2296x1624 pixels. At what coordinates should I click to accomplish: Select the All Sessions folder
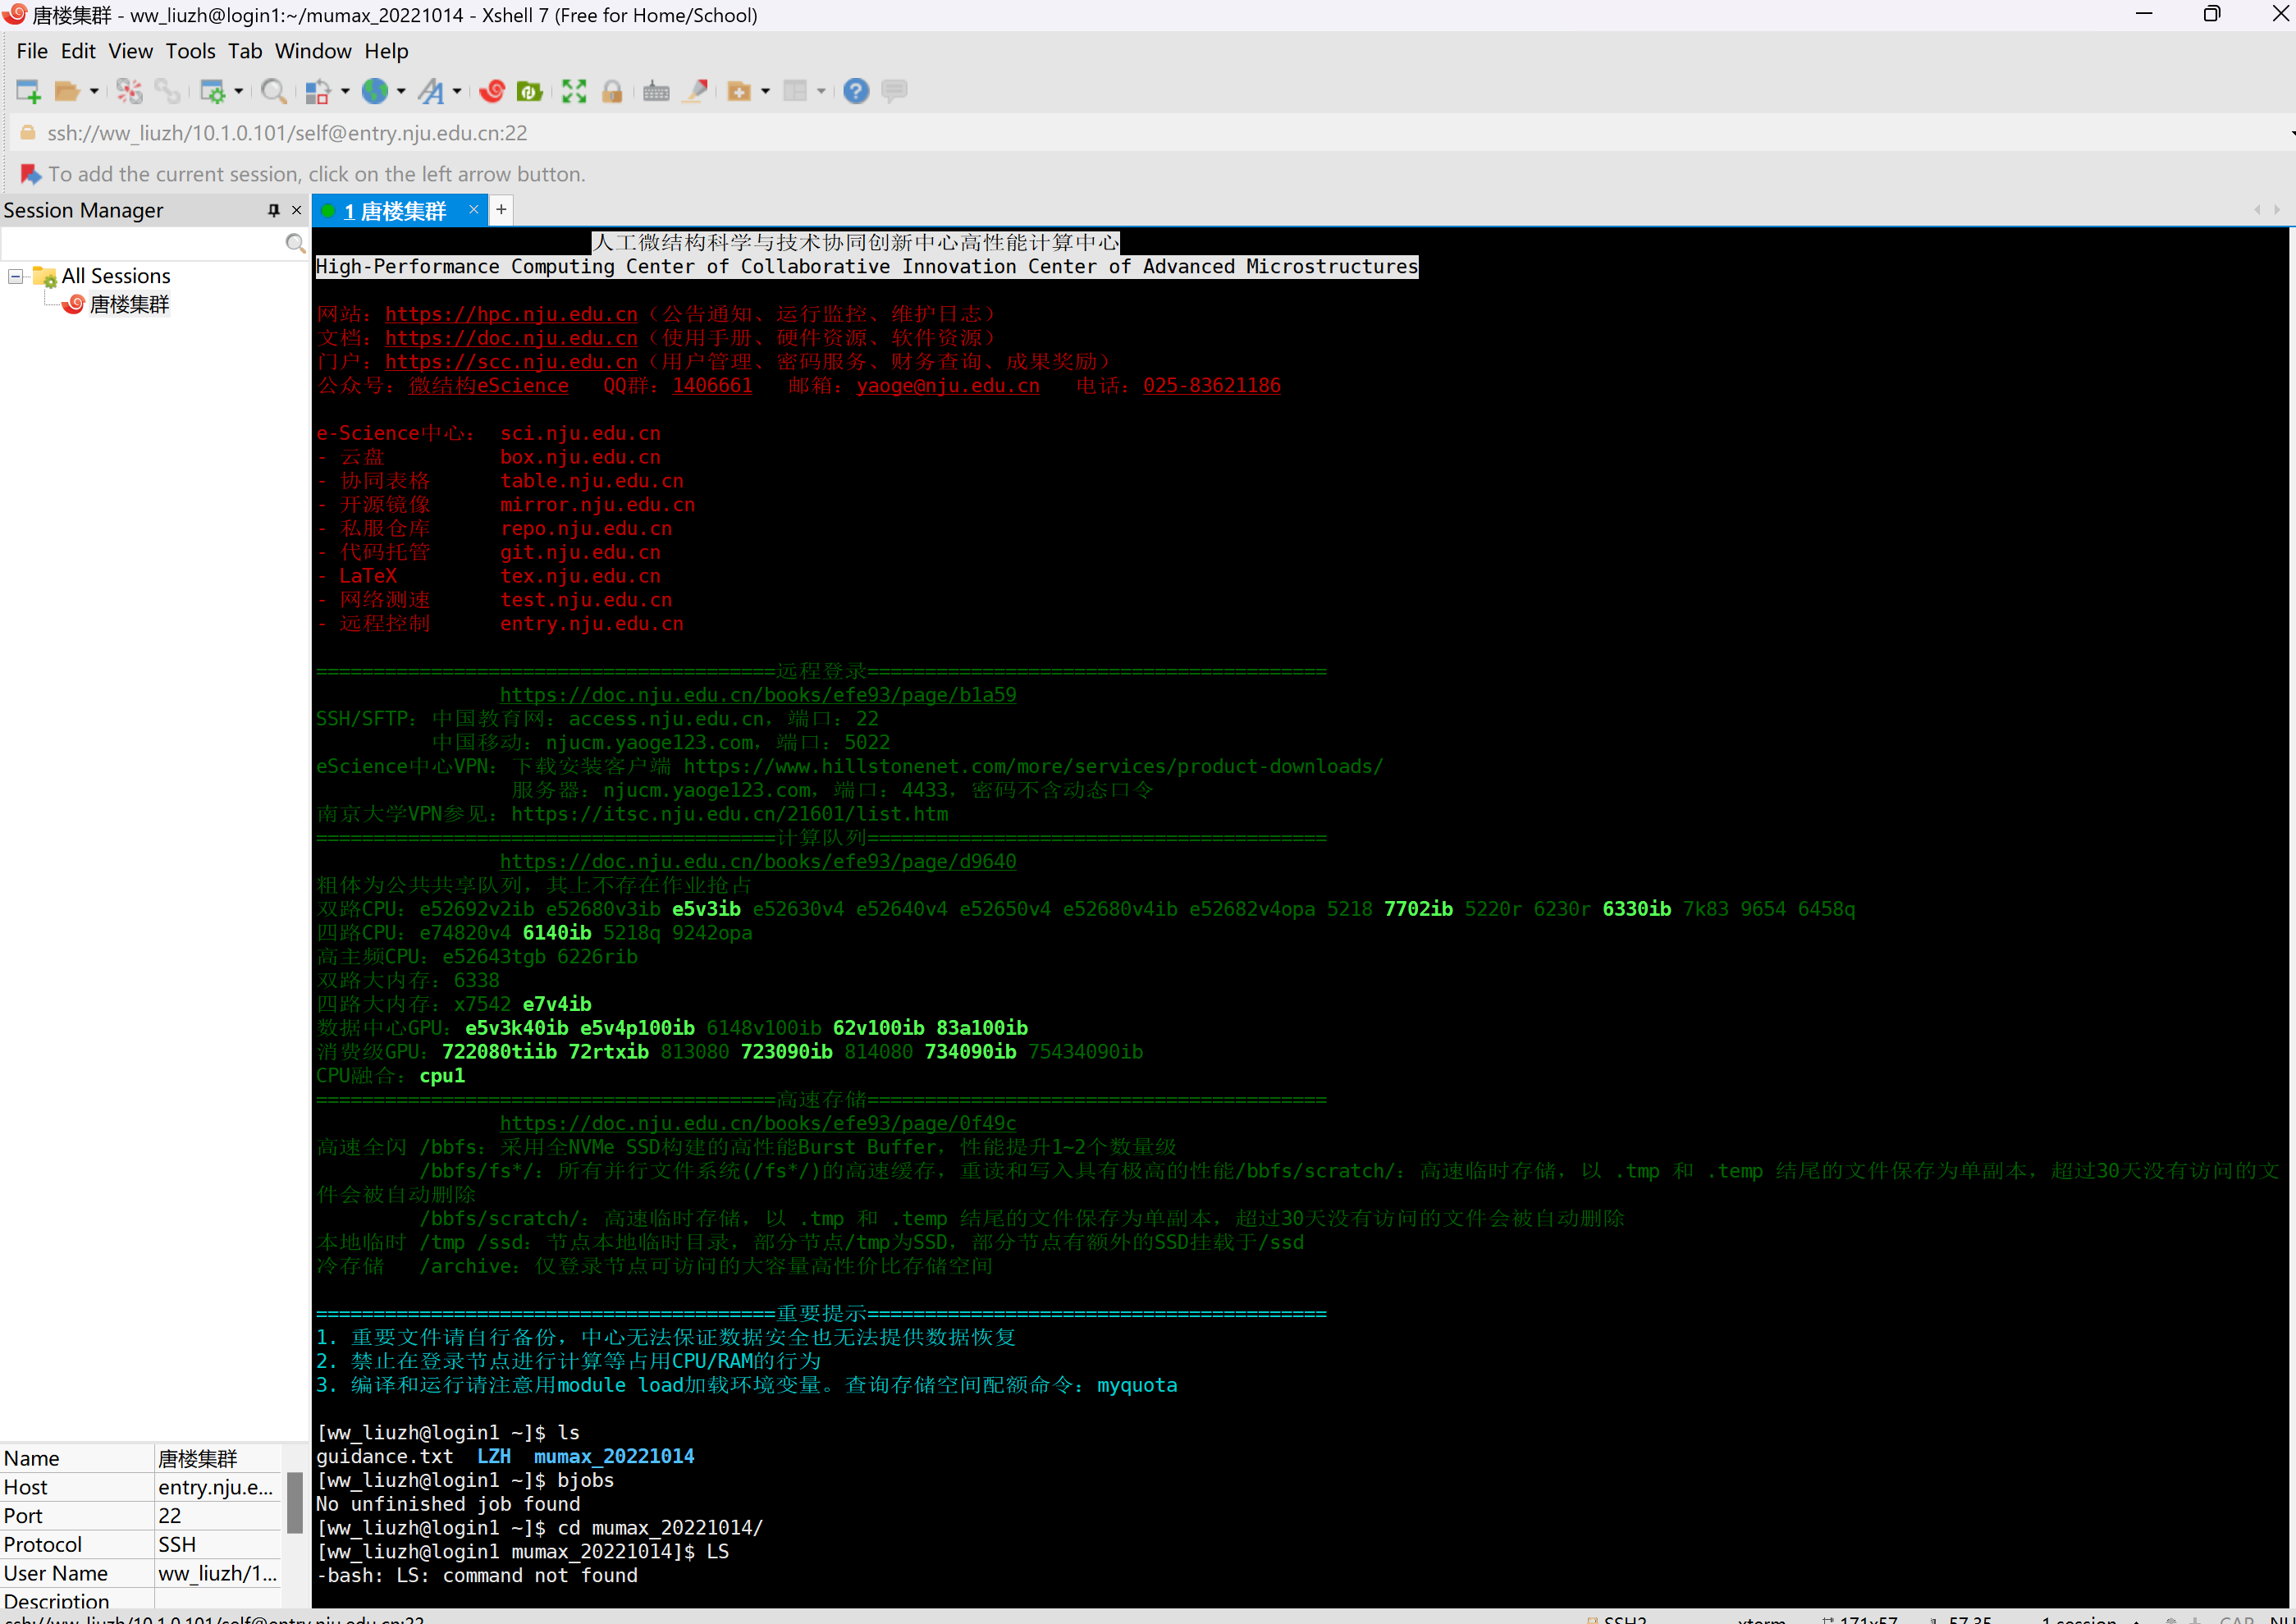pos(115,276)
